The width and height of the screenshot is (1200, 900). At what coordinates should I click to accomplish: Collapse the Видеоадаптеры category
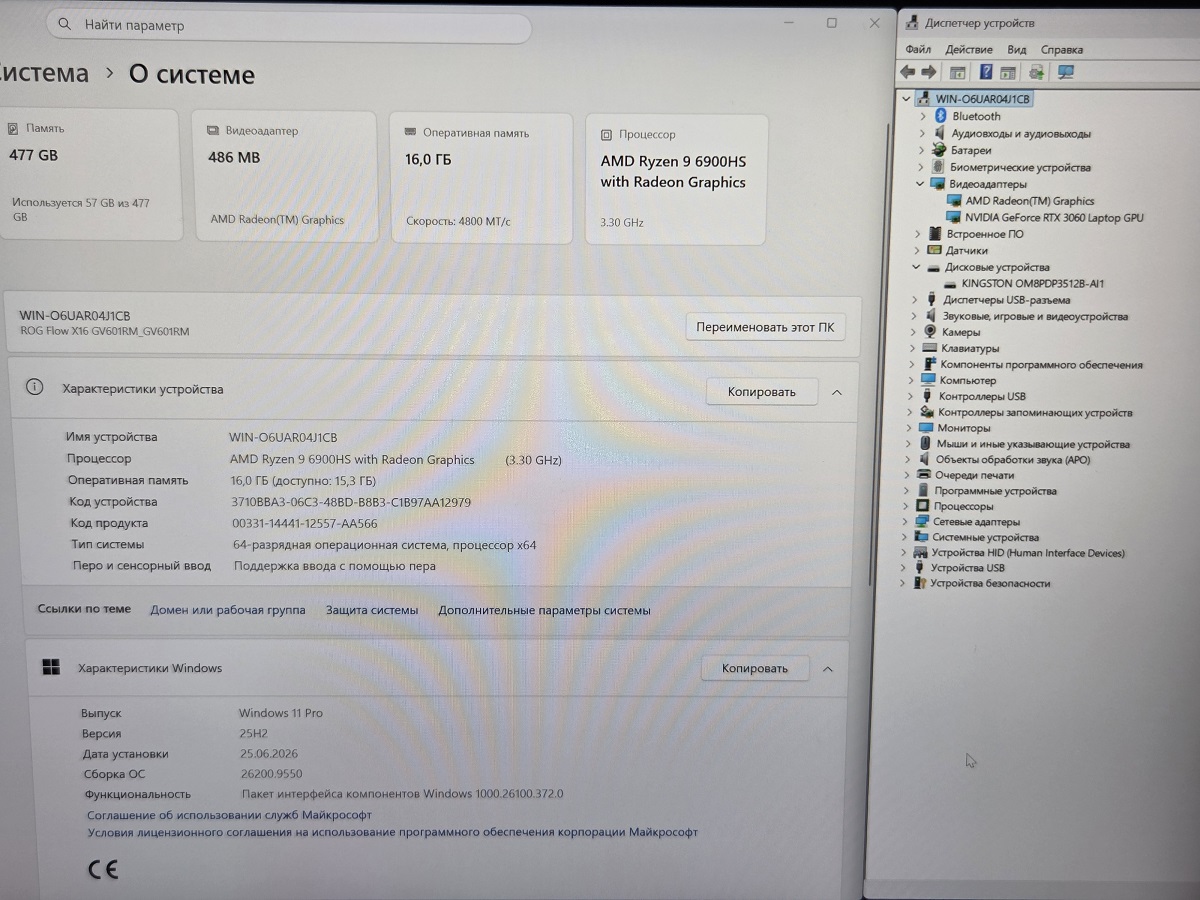[920, 184]
